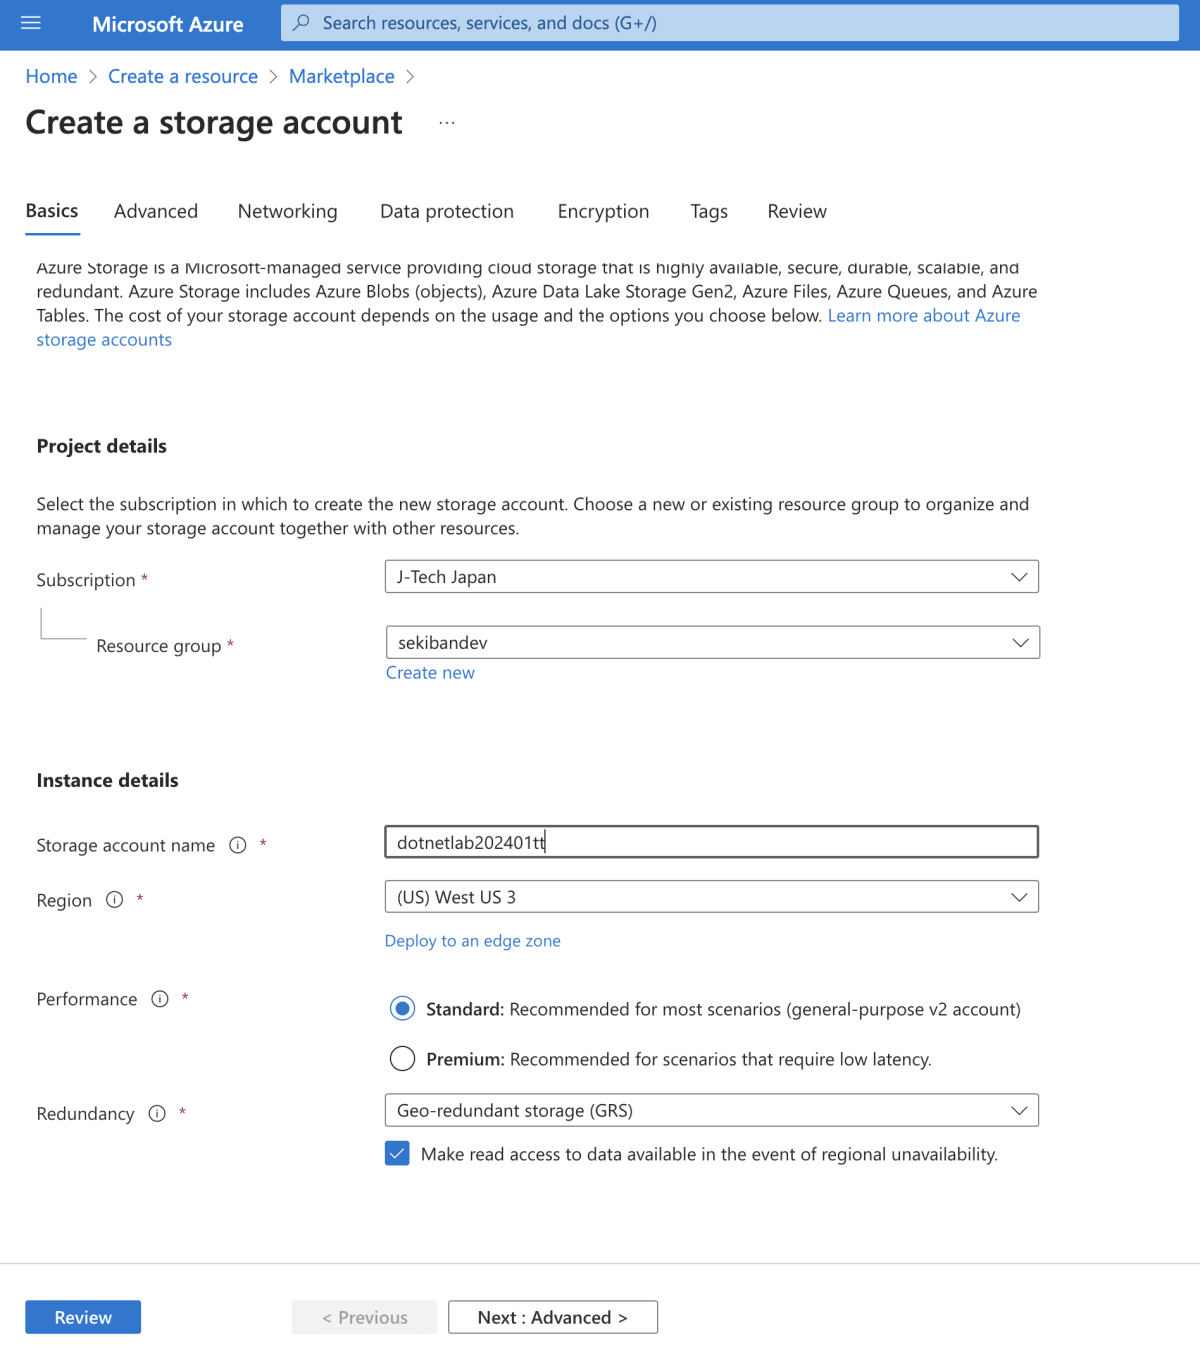Open the Redundancy dropdown
The width and height of the screenshot is (1200, 1356).
[x=712, y=1110]
